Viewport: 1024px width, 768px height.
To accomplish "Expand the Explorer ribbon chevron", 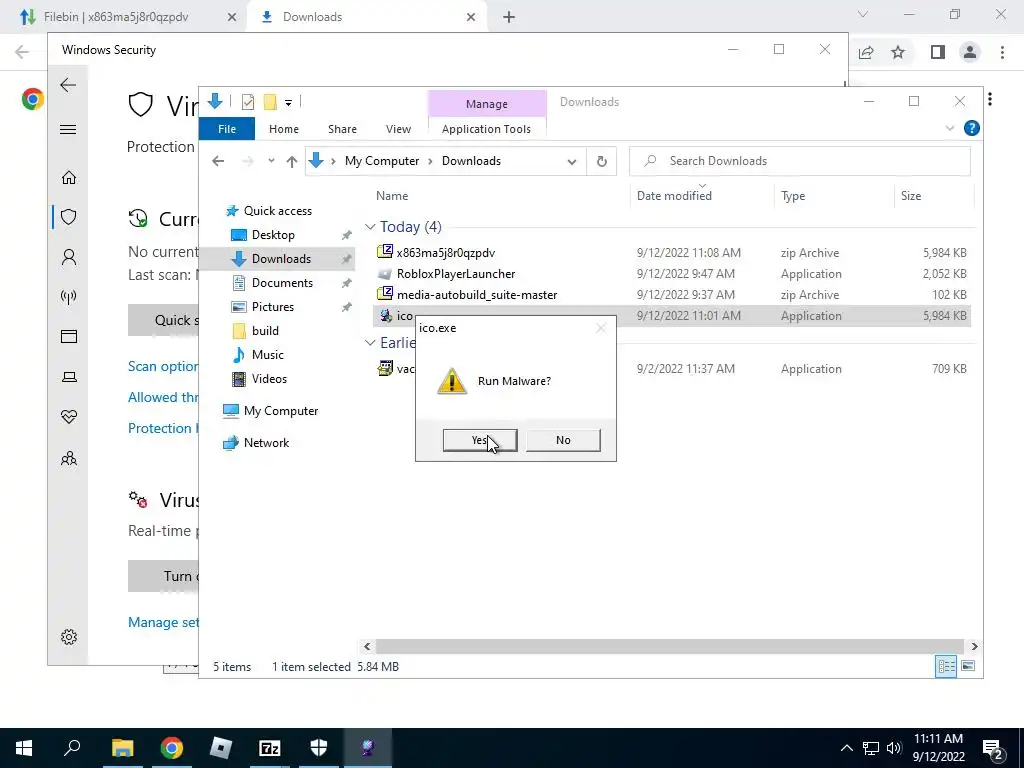I will pyautogui.click(x=950, y=128).
